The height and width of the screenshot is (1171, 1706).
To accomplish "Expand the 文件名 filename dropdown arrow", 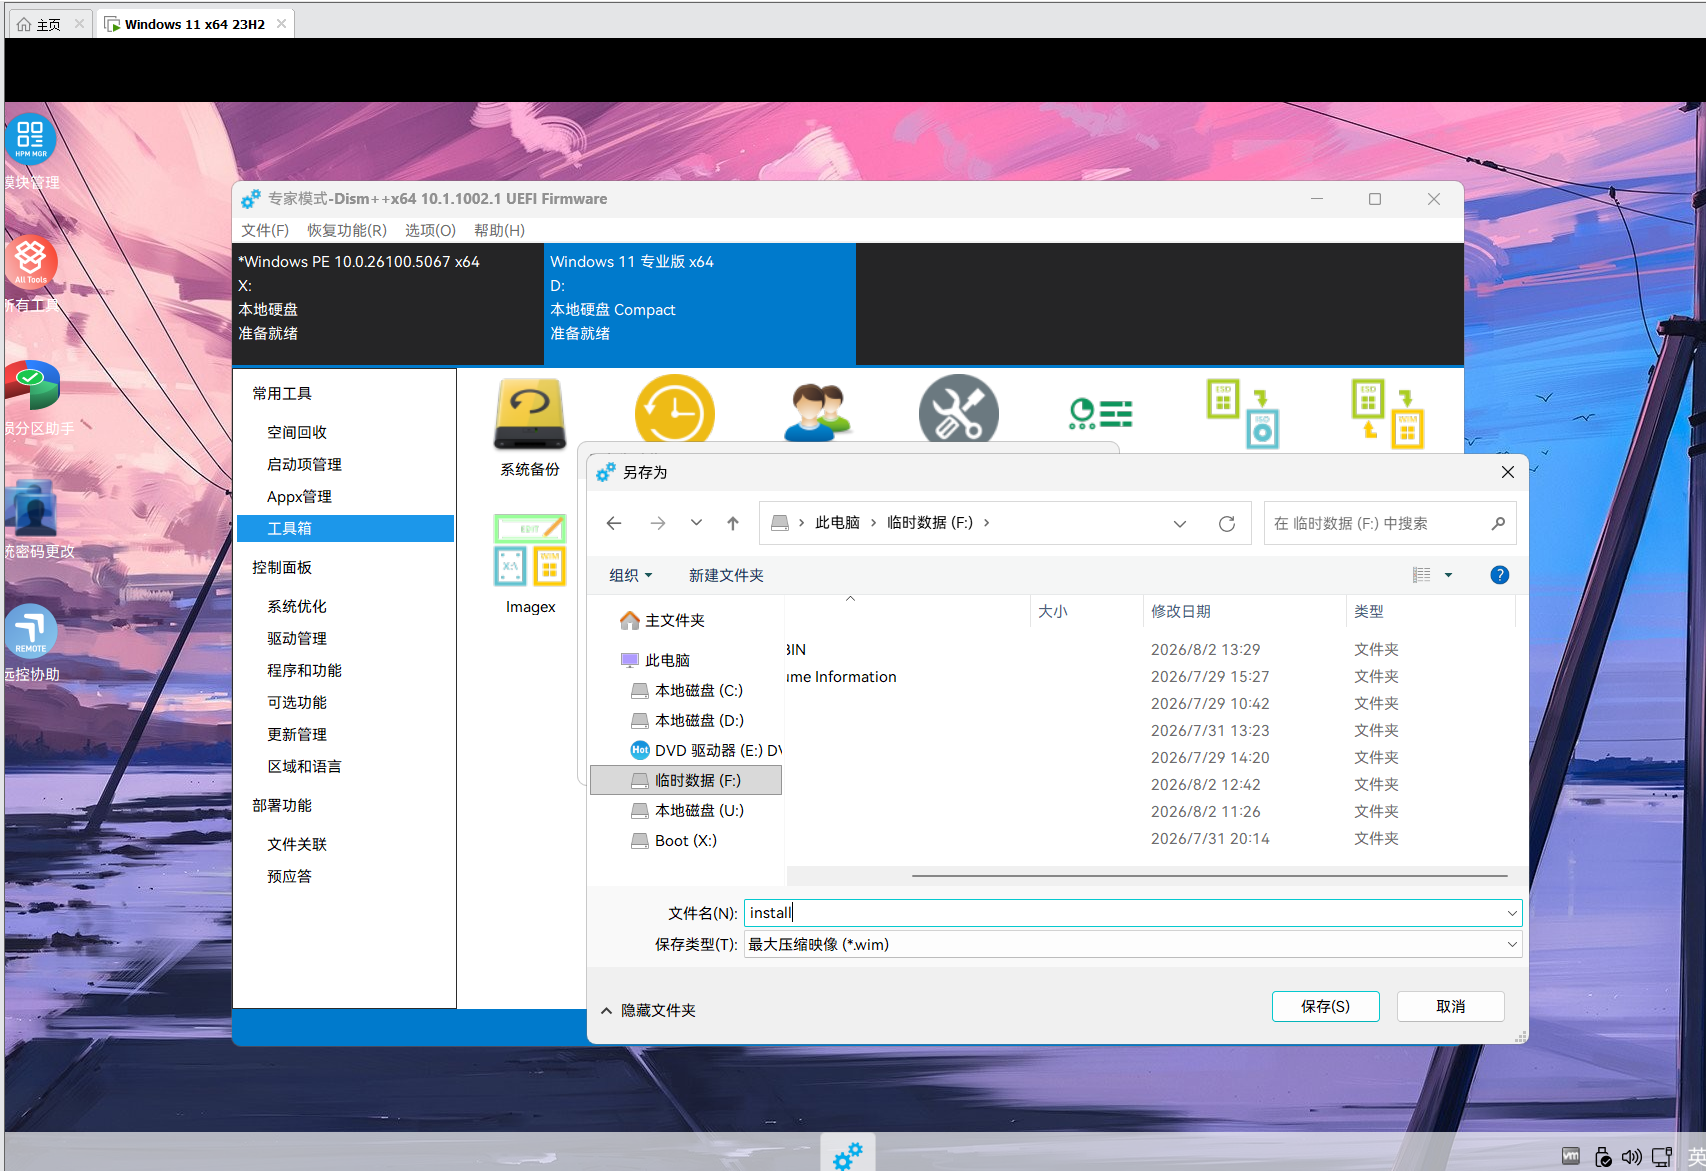I will (x=1512, y=913).
